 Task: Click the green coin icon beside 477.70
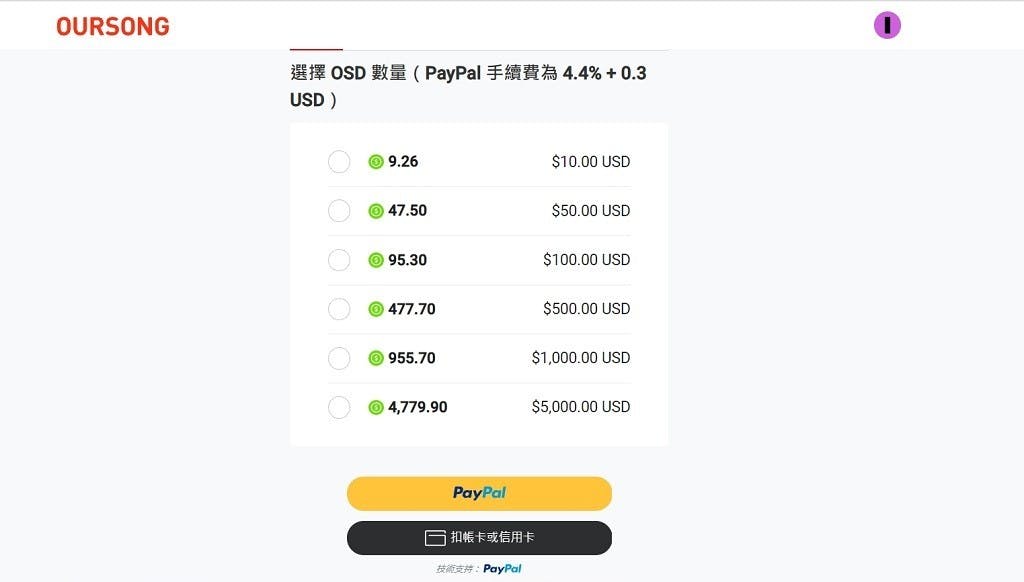376,309
